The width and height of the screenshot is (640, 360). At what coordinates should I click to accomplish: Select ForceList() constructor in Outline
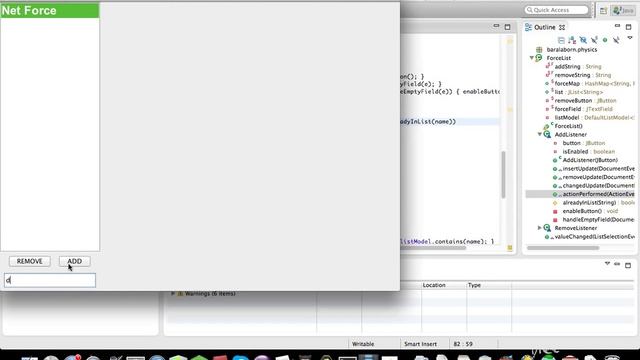(568, 126)
